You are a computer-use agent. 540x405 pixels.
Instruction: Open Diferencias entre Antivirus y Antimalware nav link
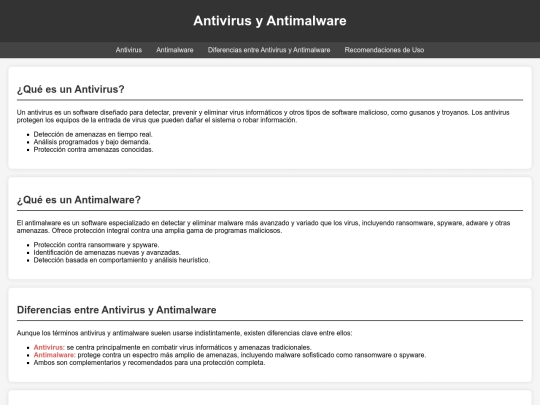(x=269, y=50)
